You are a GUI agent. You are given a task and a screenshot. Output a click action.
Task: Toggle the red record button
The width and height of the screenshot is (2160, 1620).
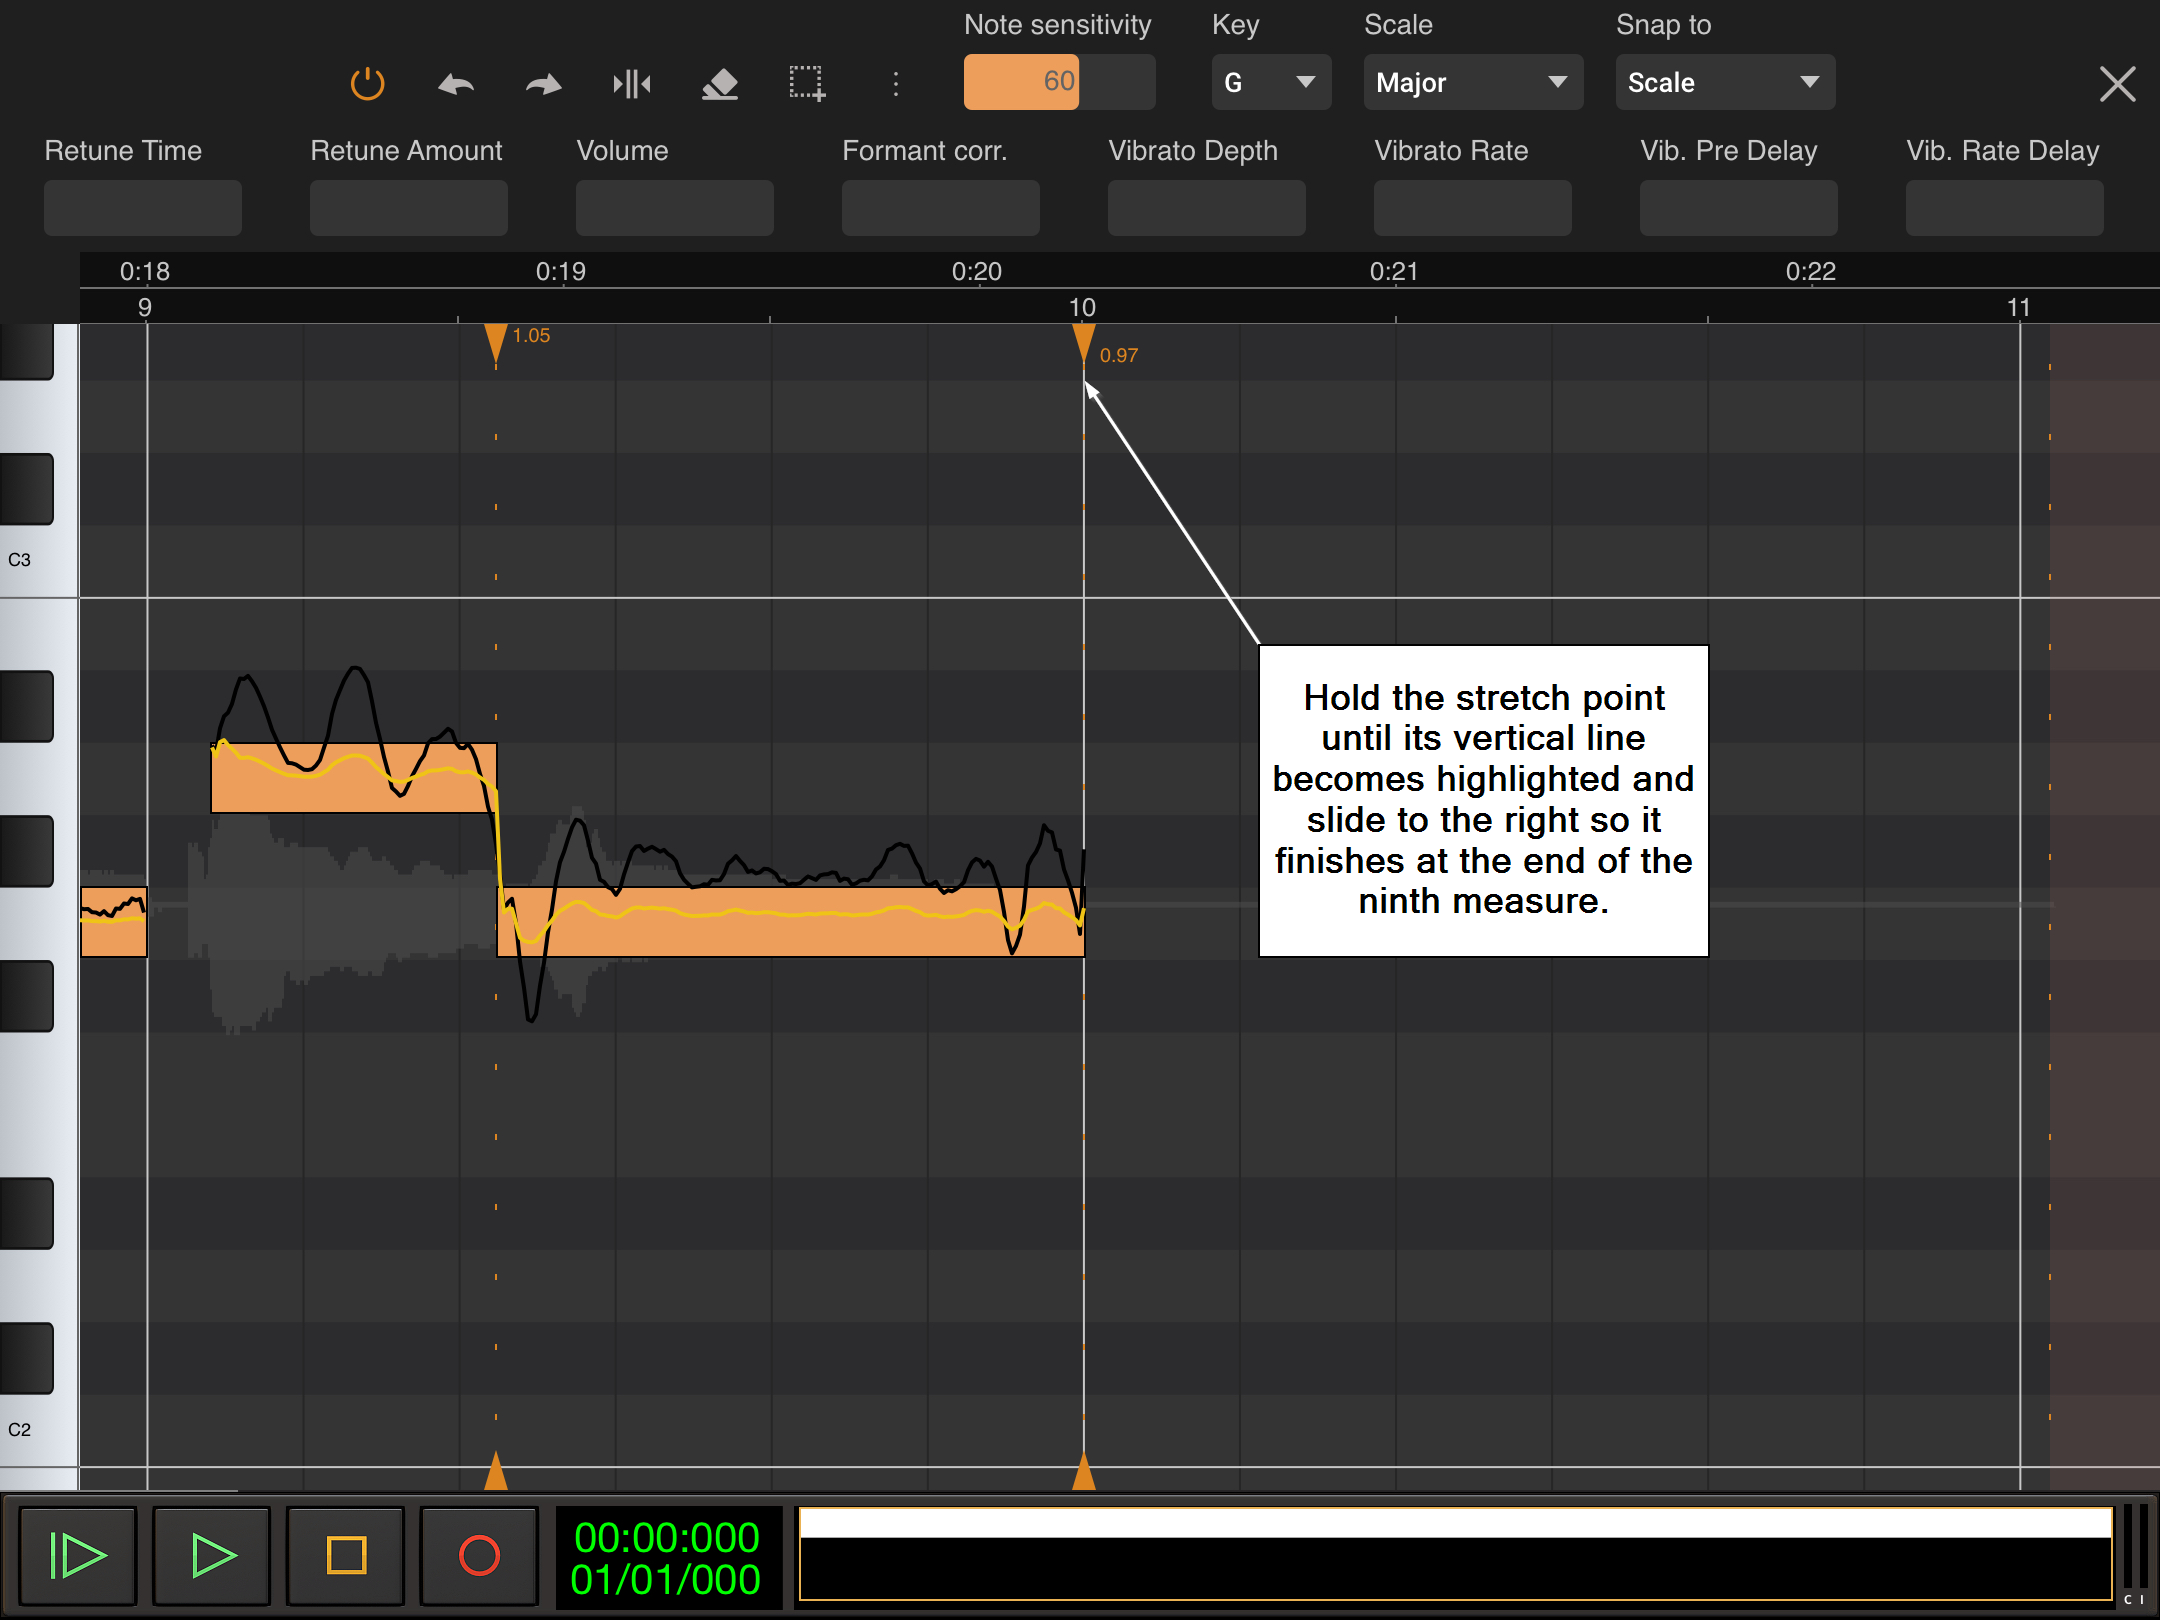pos(479,1556)
